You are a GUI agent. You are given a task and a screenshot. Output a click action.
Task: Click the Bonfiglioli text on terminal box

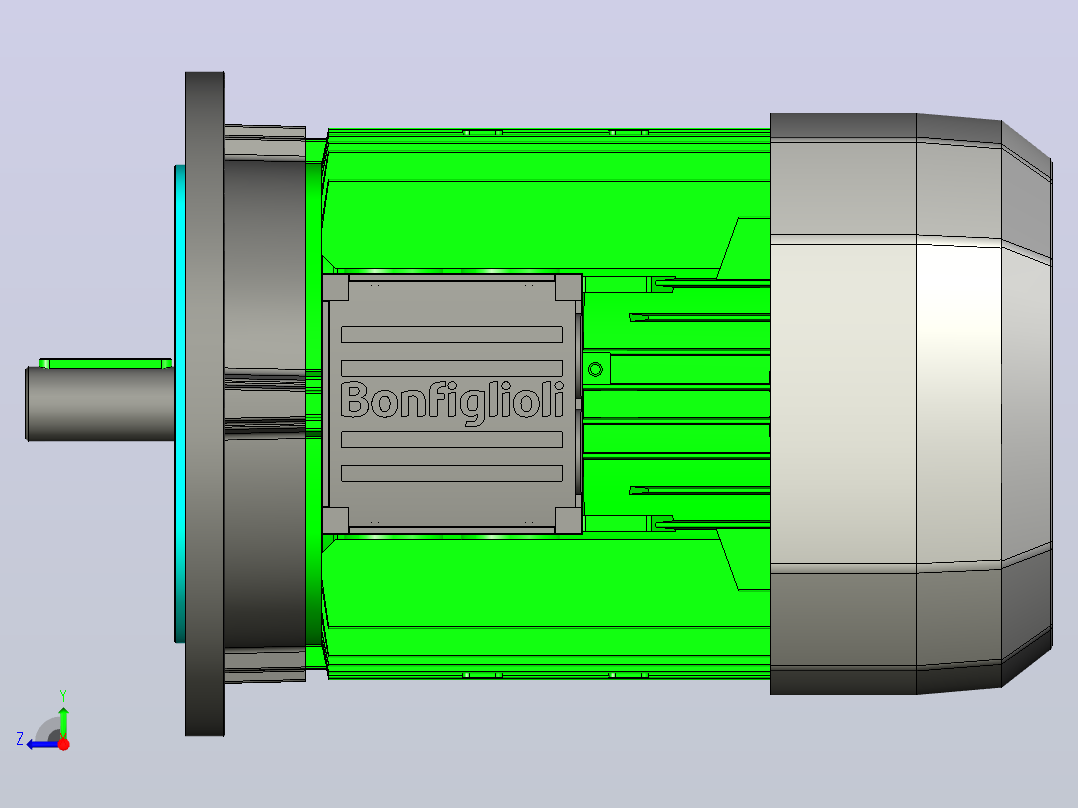(x=452, y=402)
